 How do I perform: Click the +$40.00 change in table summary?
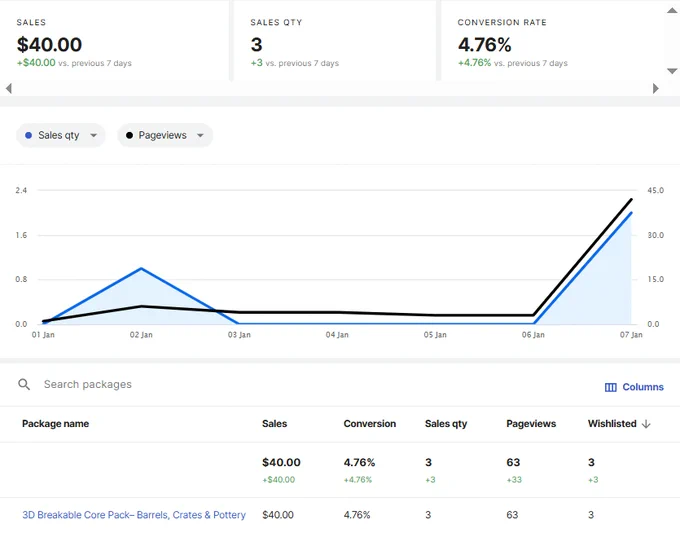tap(278, 480)
